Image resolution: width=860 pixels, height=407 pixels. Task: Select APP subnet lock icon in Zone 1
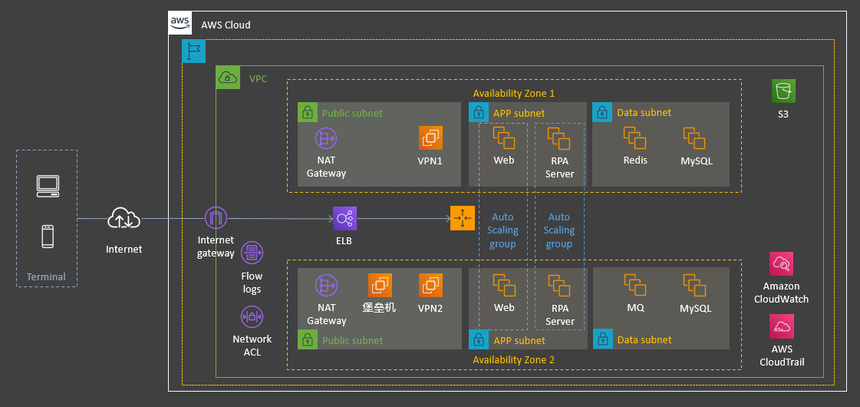point(479,112)
